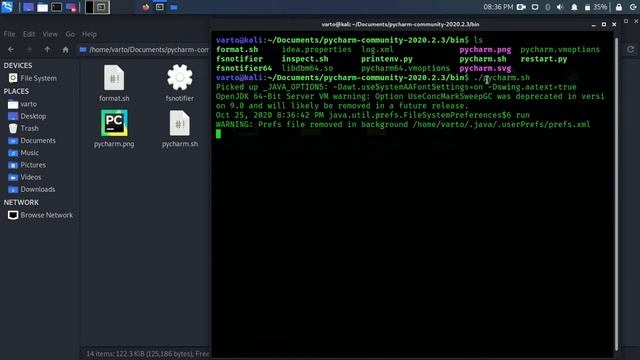Open the Edit menu
640x360 pixels.
(29, 34)
